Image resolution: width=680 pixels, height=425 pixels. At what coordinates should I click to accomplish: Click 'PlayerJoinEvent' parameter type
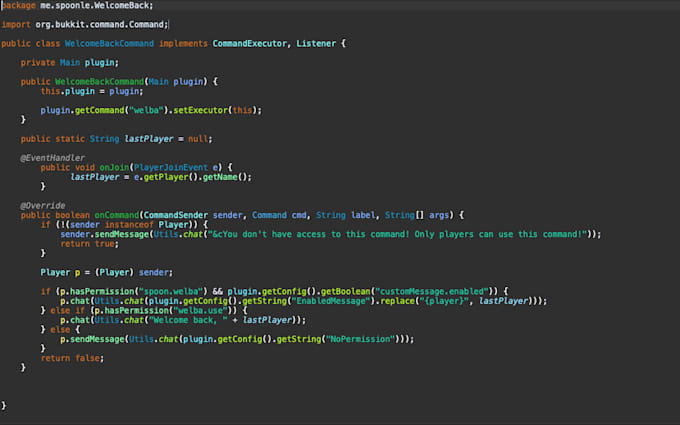pyautogui.click(x=171, y=168)
